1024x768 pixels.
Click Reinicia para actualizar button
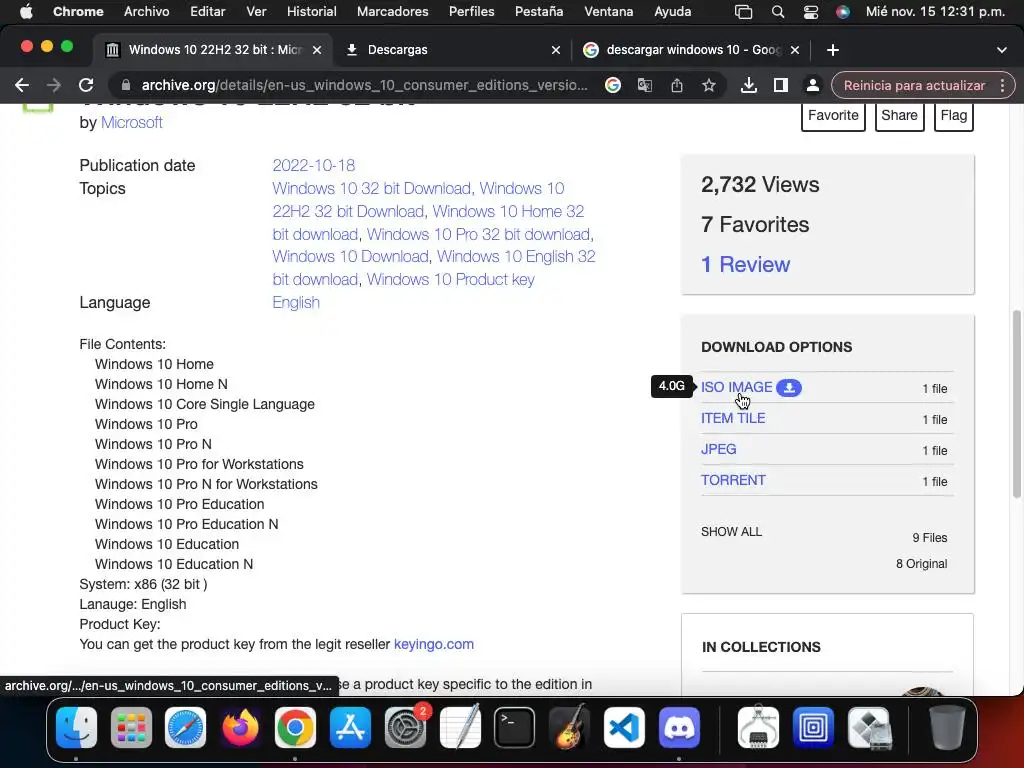(x=914, y=85)
